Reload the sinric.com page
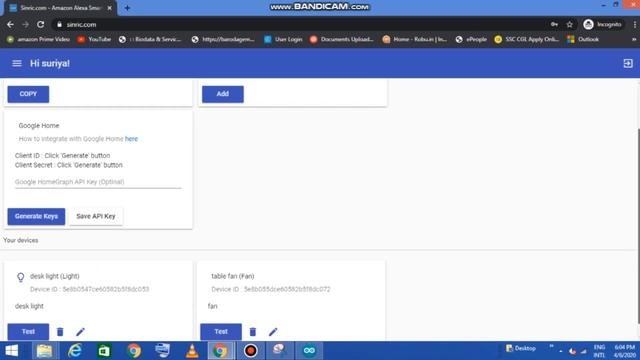Image resolution: width=640 pixels, height=360 pixels. pyautogui.click(x=40, y=24)
